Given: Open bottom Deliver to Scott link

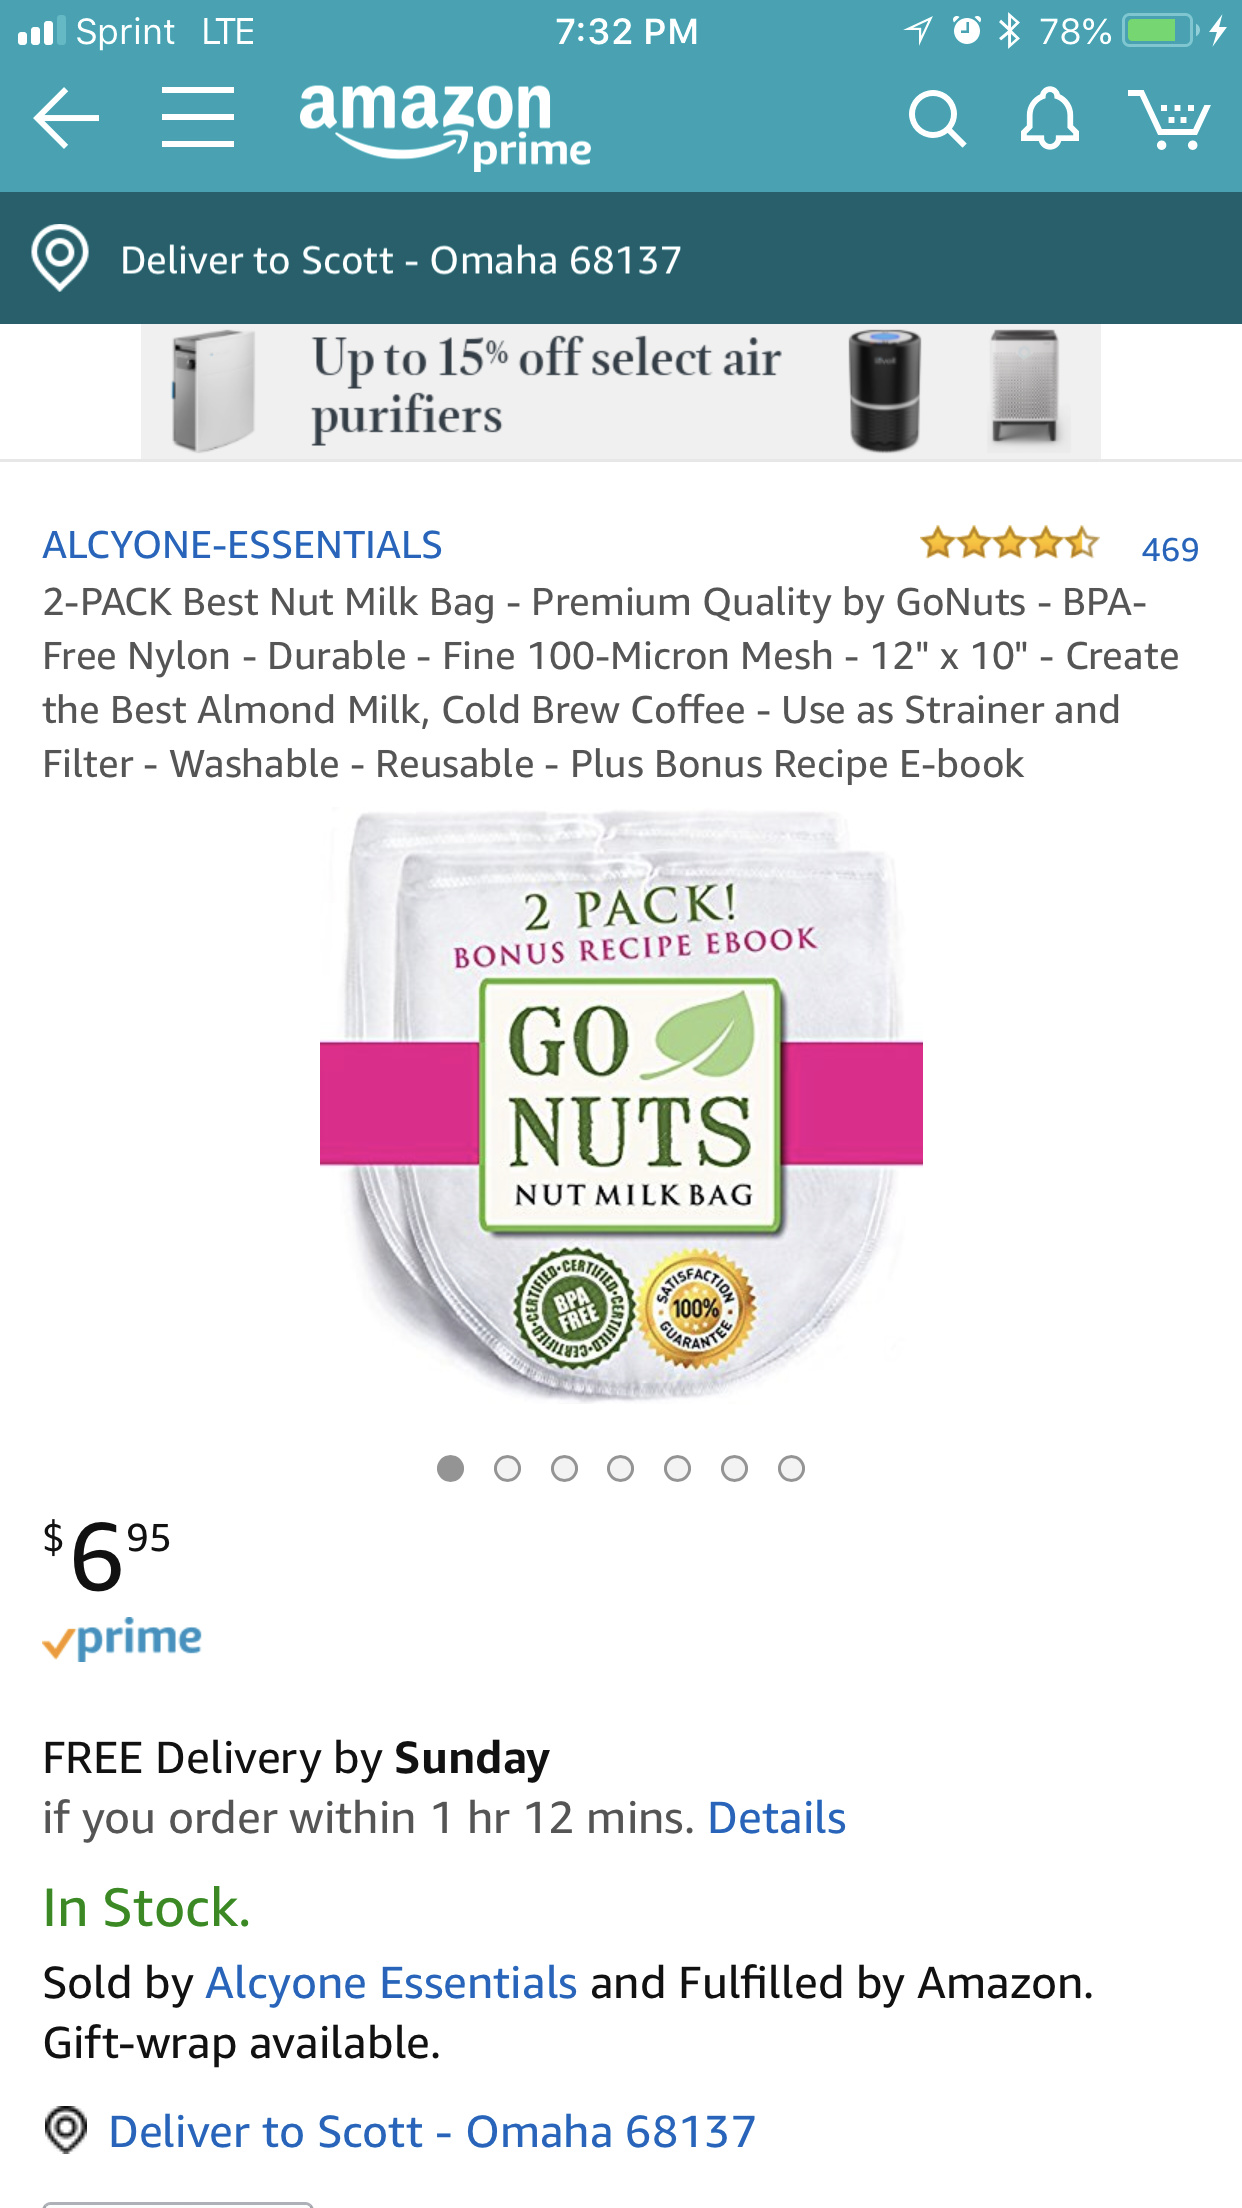Looking at the screenshot, I should [x=431, y=2131].
